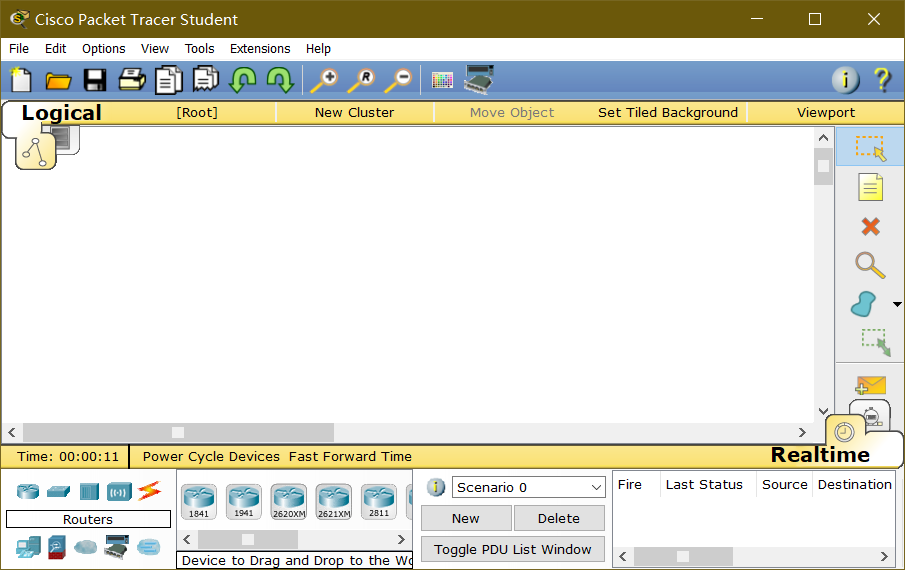The image size is (905, 570).
Task: Toggle the Logical workspace view
Action: (61, 113)
